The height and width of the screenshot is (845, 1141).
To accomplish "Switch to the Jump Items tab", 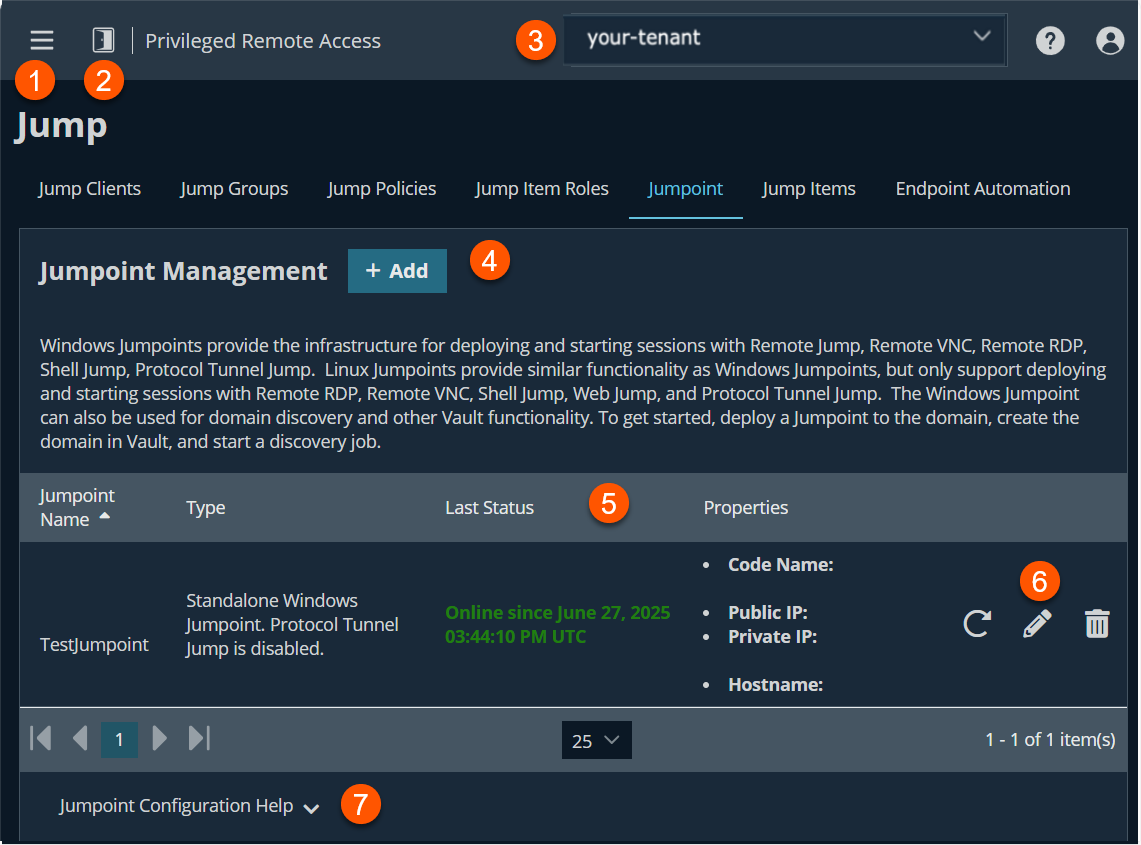I will point(809,189).
